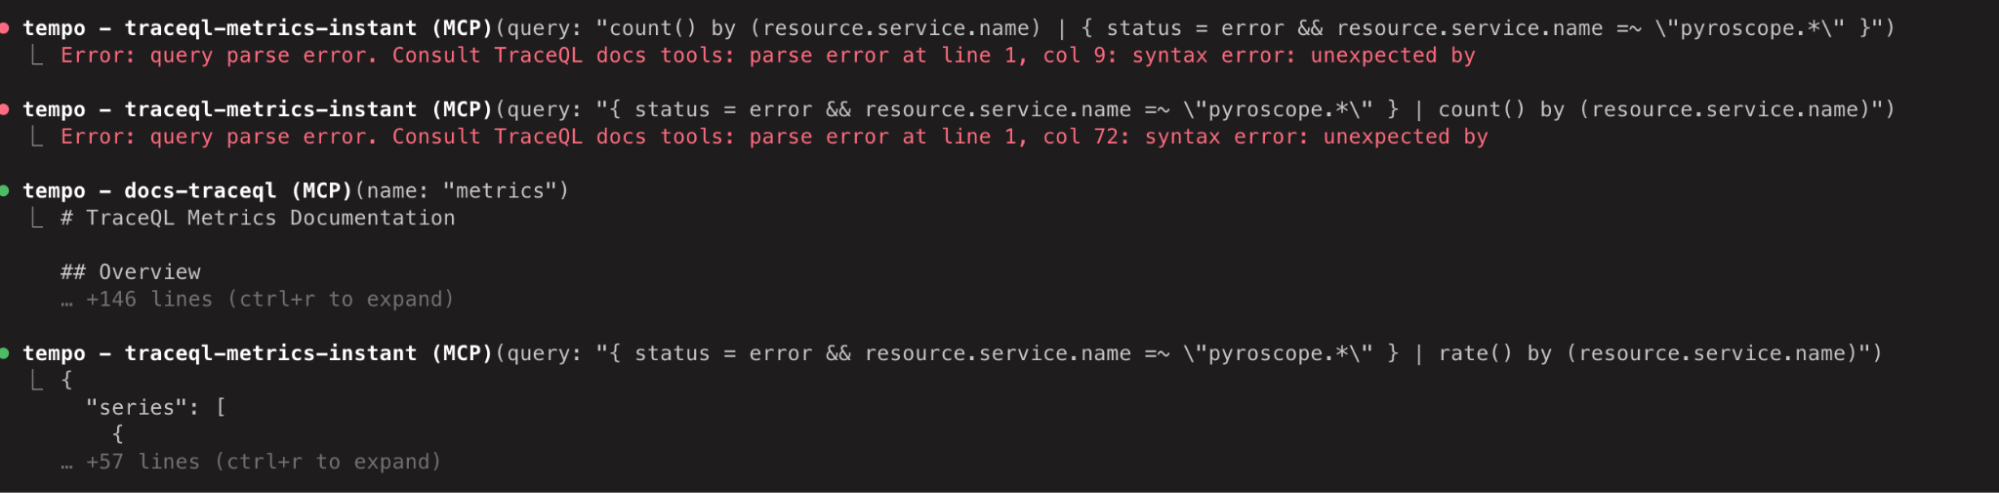
Task: Click green status dot beside the rate() query call
Action: tap(4, 353)
